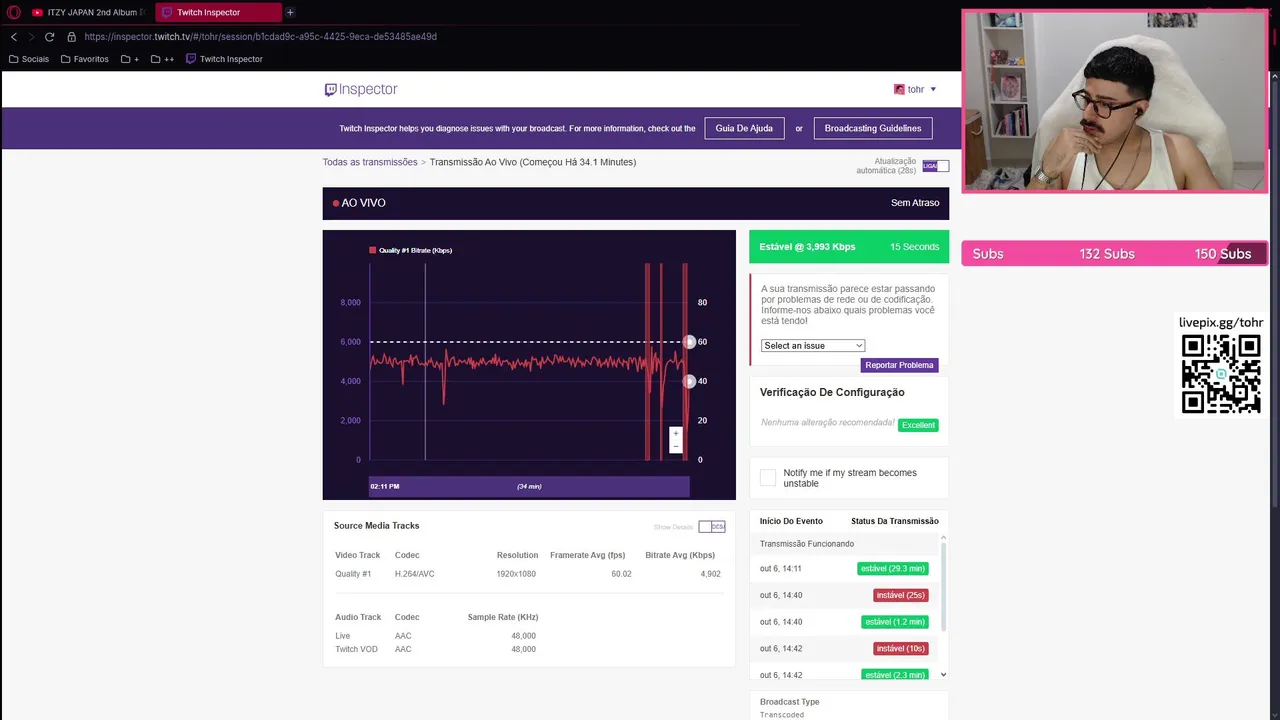This screenshot has height=720, width=1280.
Task: Zoom out the chart with the minus button
Action: point(676,446)
